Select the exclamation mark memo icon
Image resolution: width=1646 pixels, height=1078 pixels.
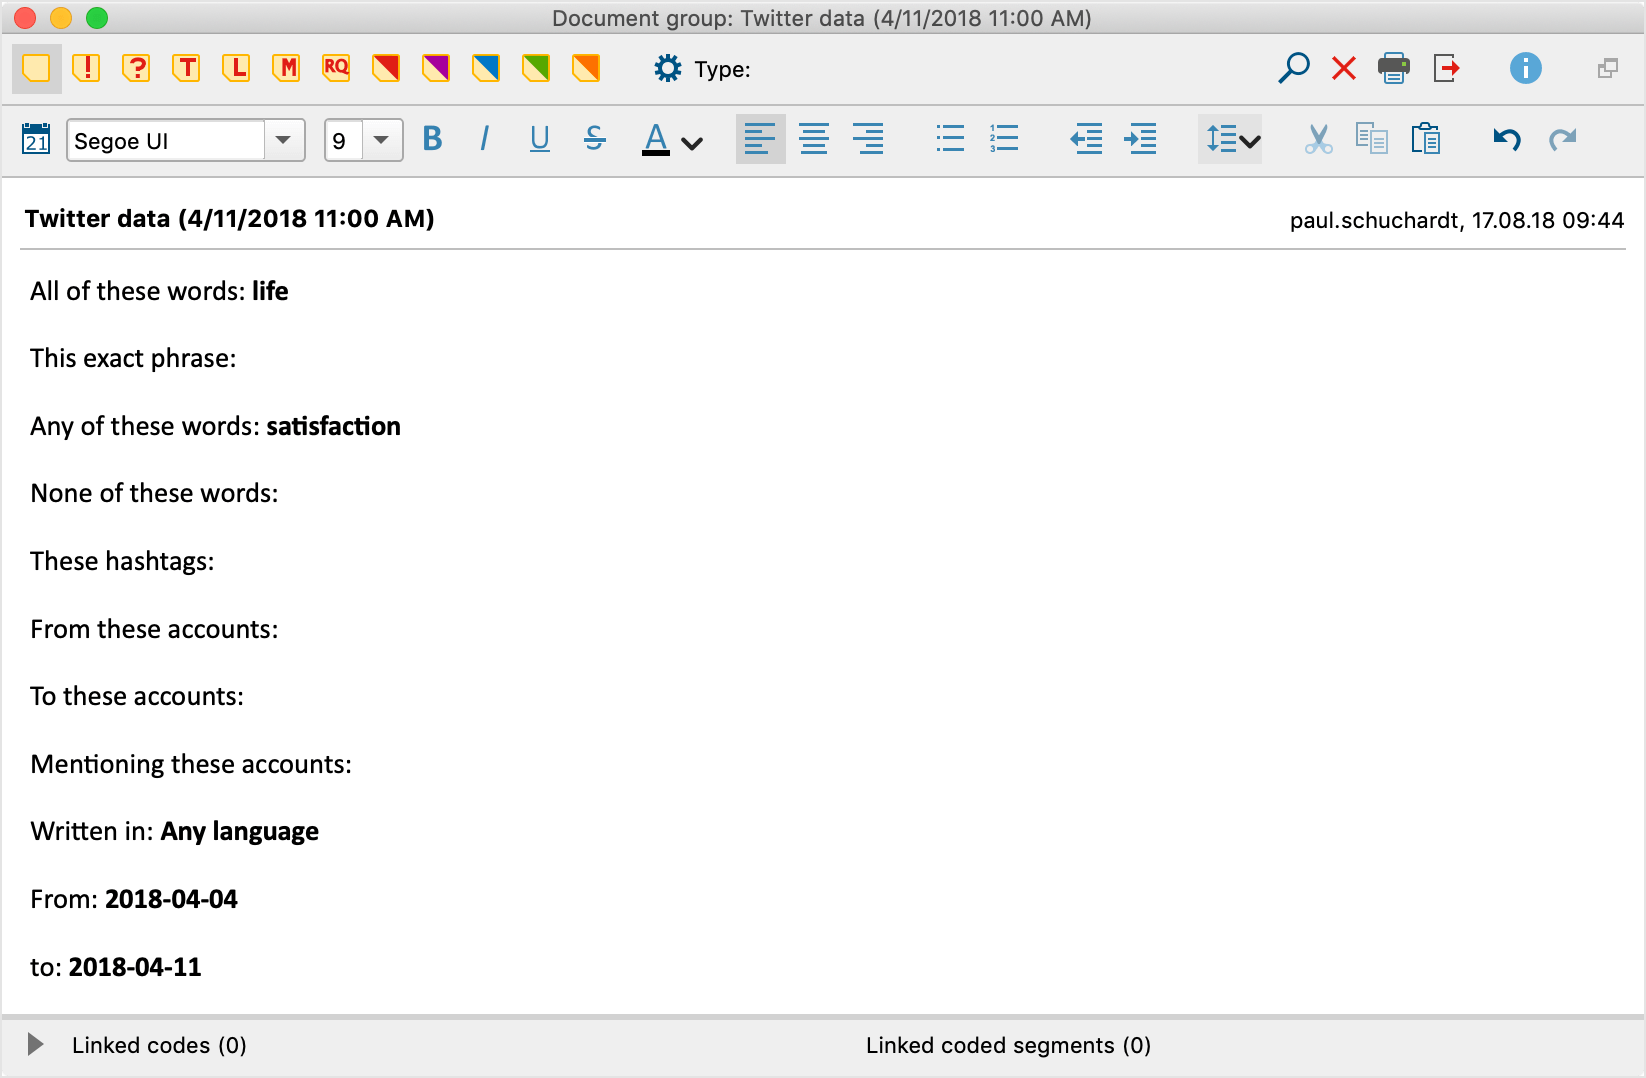pyautogui.click(x=87, y=68)
